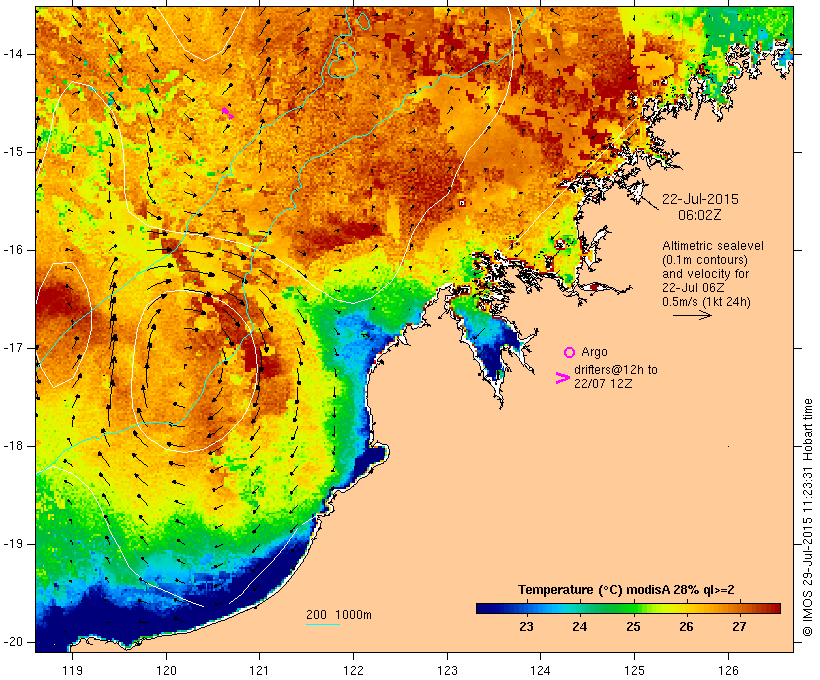
Task: Click the magenta drifter marker on map
Action: (x=228, y=113)
